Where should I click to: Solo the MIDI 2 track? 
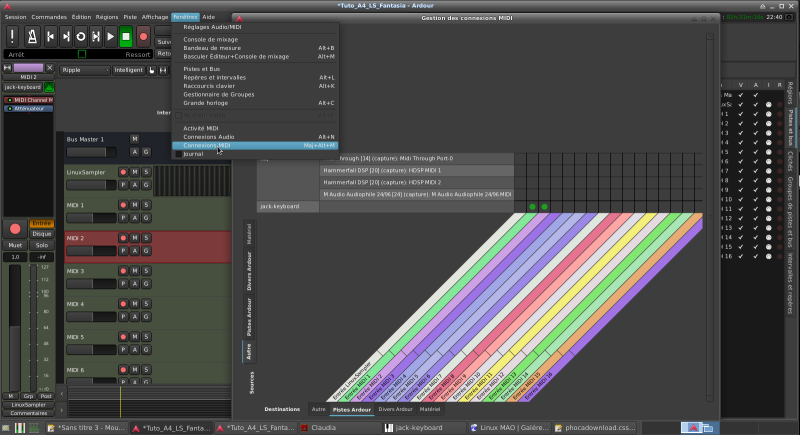(x=146, y=238)
